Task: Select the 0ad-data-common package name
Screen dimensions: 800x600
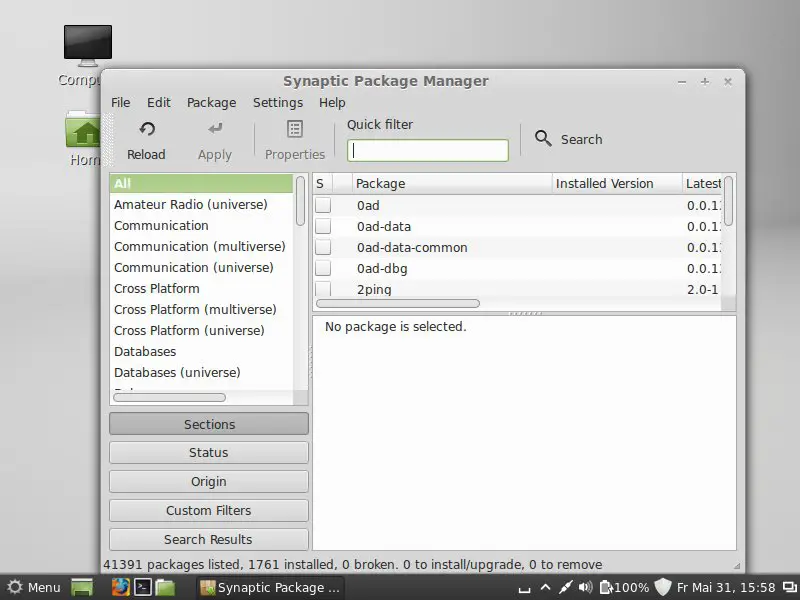Action: tap(412, 247)
